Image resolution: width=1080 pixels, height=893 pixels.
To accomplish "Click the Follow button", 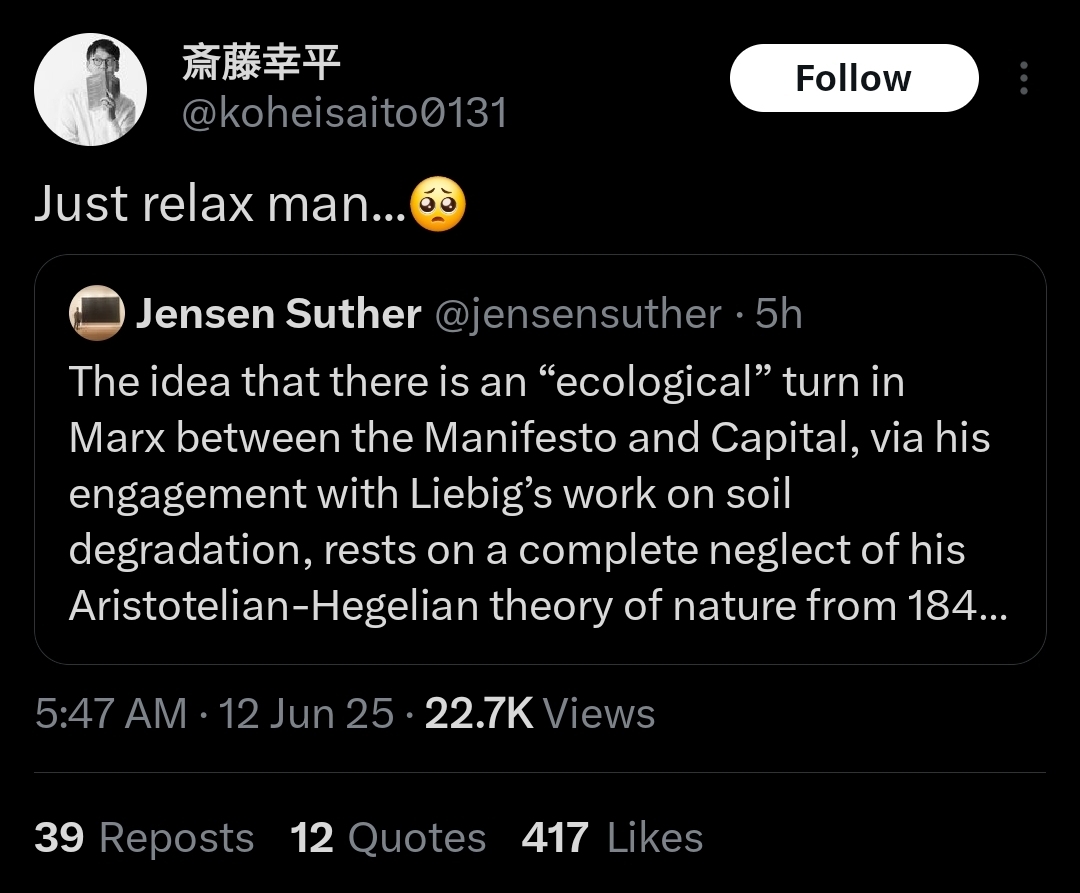I will [x=853, y=78].
